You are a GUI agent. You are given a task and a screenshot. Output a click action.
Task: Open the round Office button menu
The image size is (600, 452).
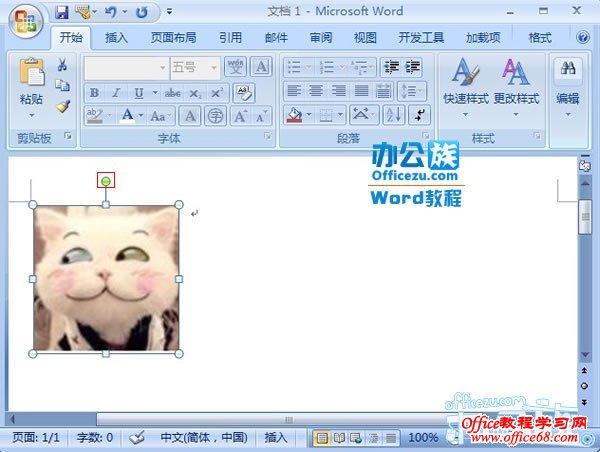tap(25, 21)
